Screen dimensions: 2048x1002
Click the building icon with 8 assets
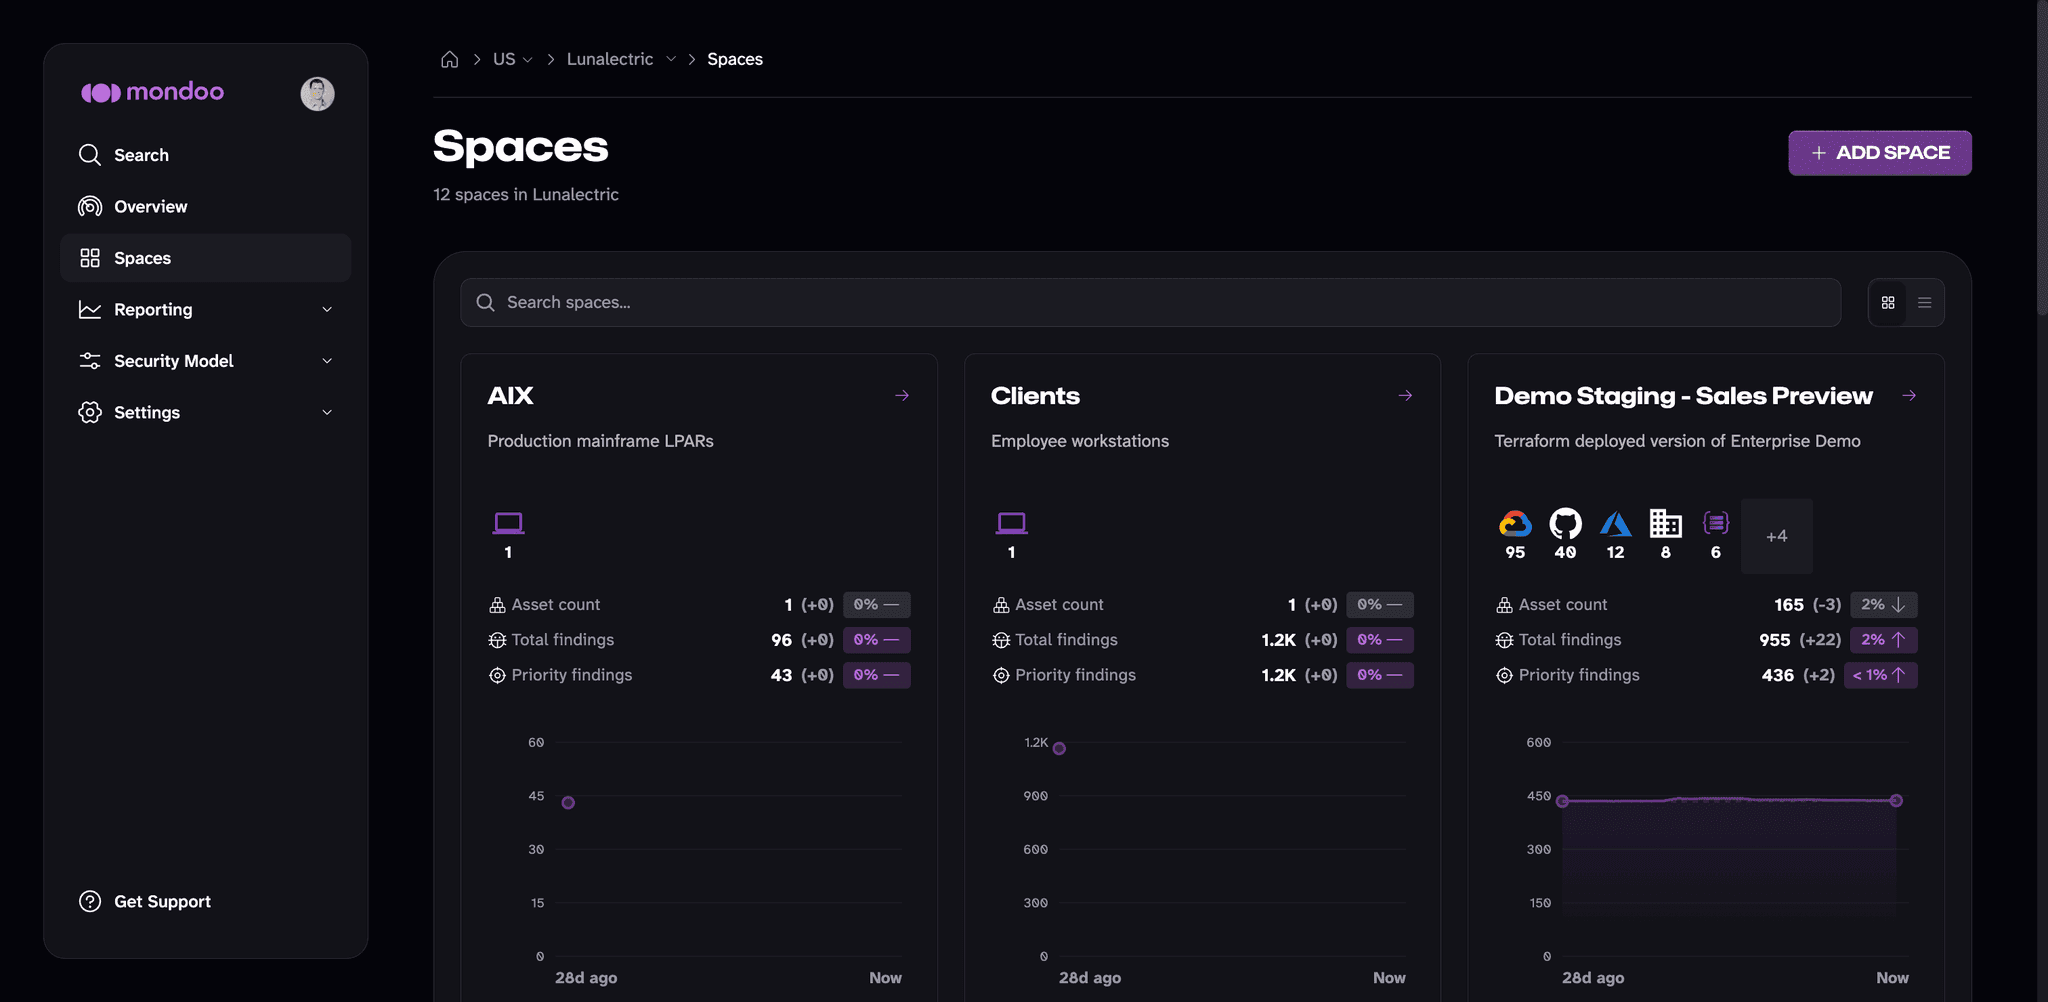1665,523
